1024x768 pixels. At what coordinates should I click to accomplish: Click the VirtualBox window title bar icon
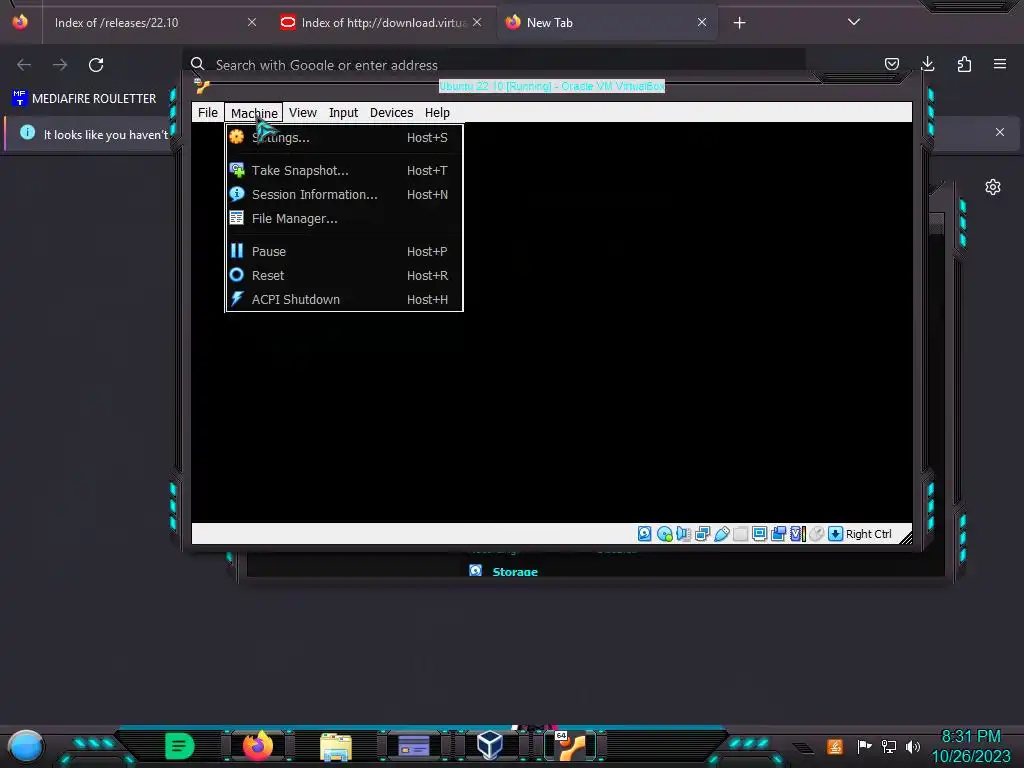click(202, 86)
